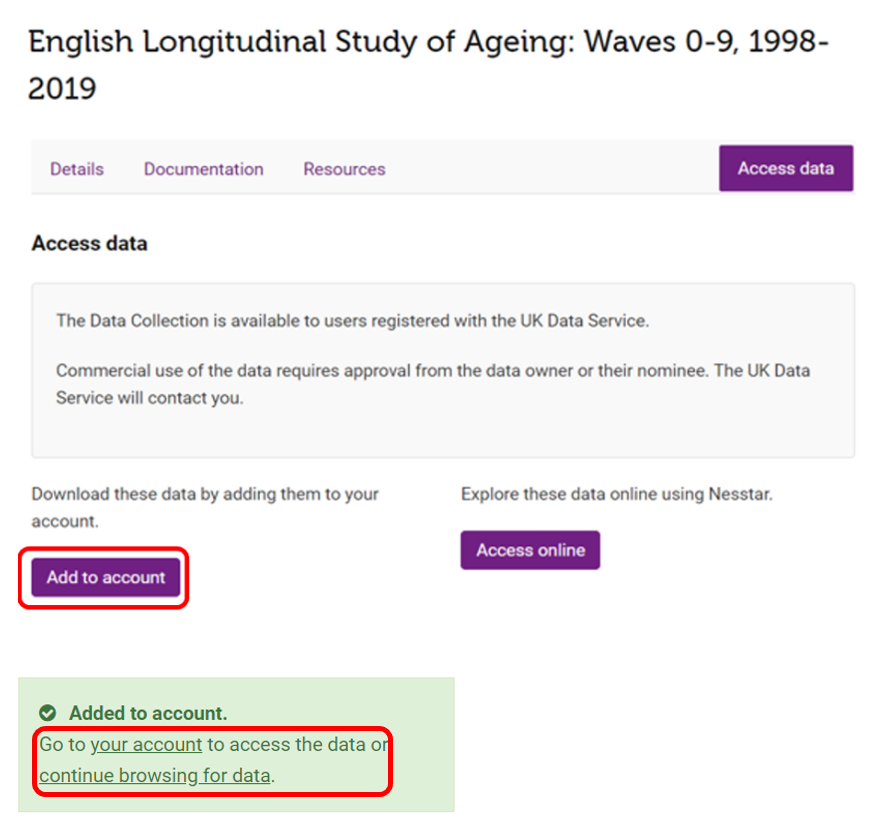Click 'to access the data or' text
This screenshot has width=888, height=832.
click(298, 744)
